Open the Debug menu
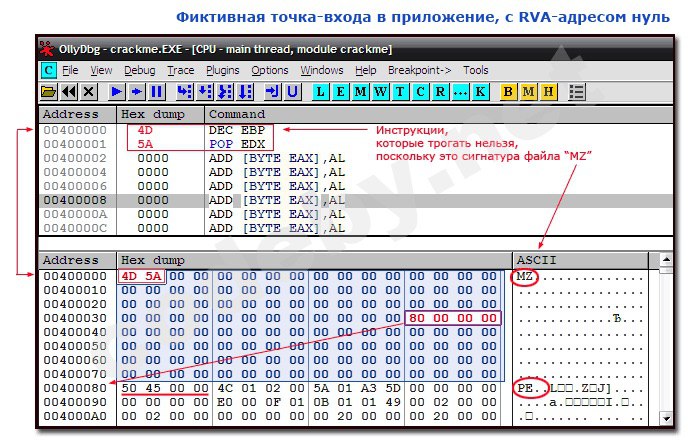The image size is (688, 442). tap(140, 70)
